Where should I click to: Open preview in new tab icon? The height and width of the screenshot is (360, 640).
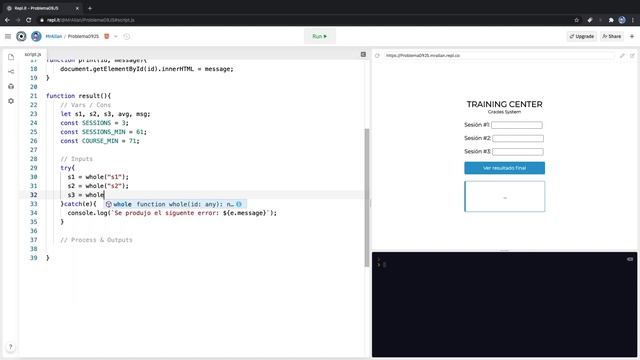[x=632, y=56]
